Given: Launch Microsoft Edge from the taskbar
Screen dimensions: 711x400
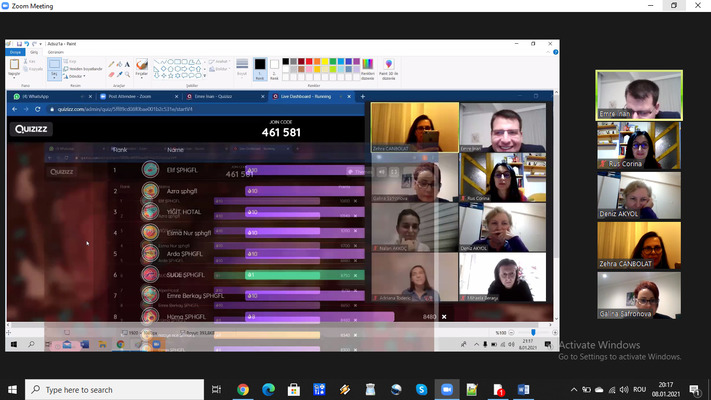Looking at the screenshot, I should click(x=268, y=390).
